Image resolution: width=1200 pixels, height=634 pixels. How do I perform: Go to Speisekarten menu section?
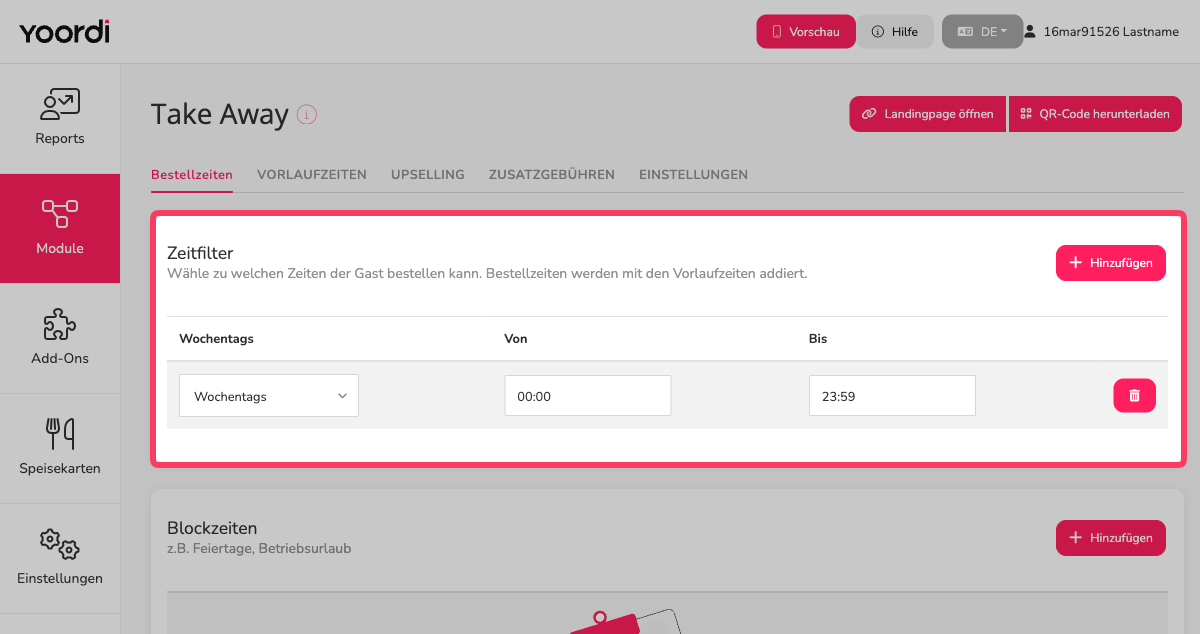[x=60, y=448]
